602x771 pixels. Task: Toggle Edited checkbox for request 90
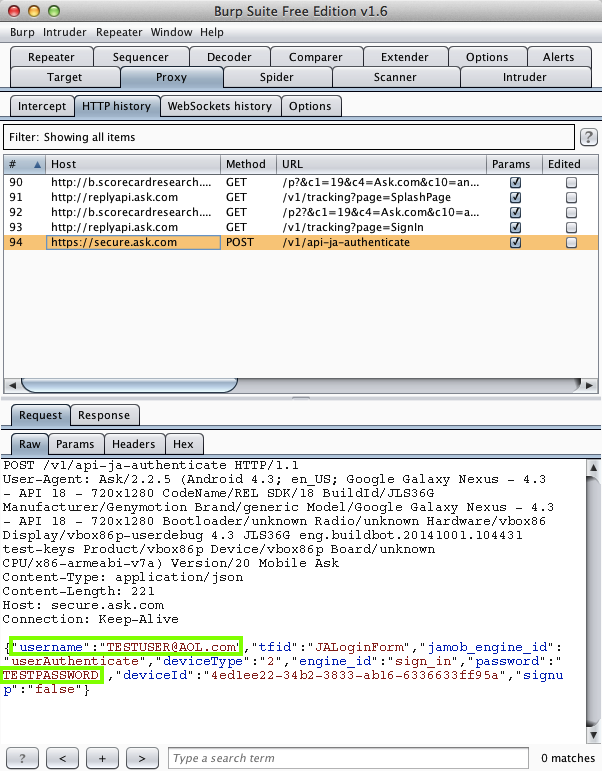pyautogui.click(x=571, y=182)
